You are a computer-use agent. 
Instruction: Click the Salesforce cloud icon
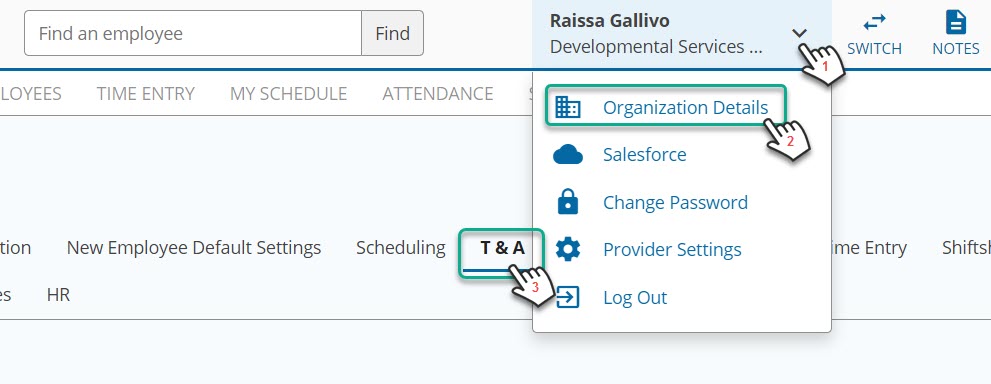[x=568, y=155]
